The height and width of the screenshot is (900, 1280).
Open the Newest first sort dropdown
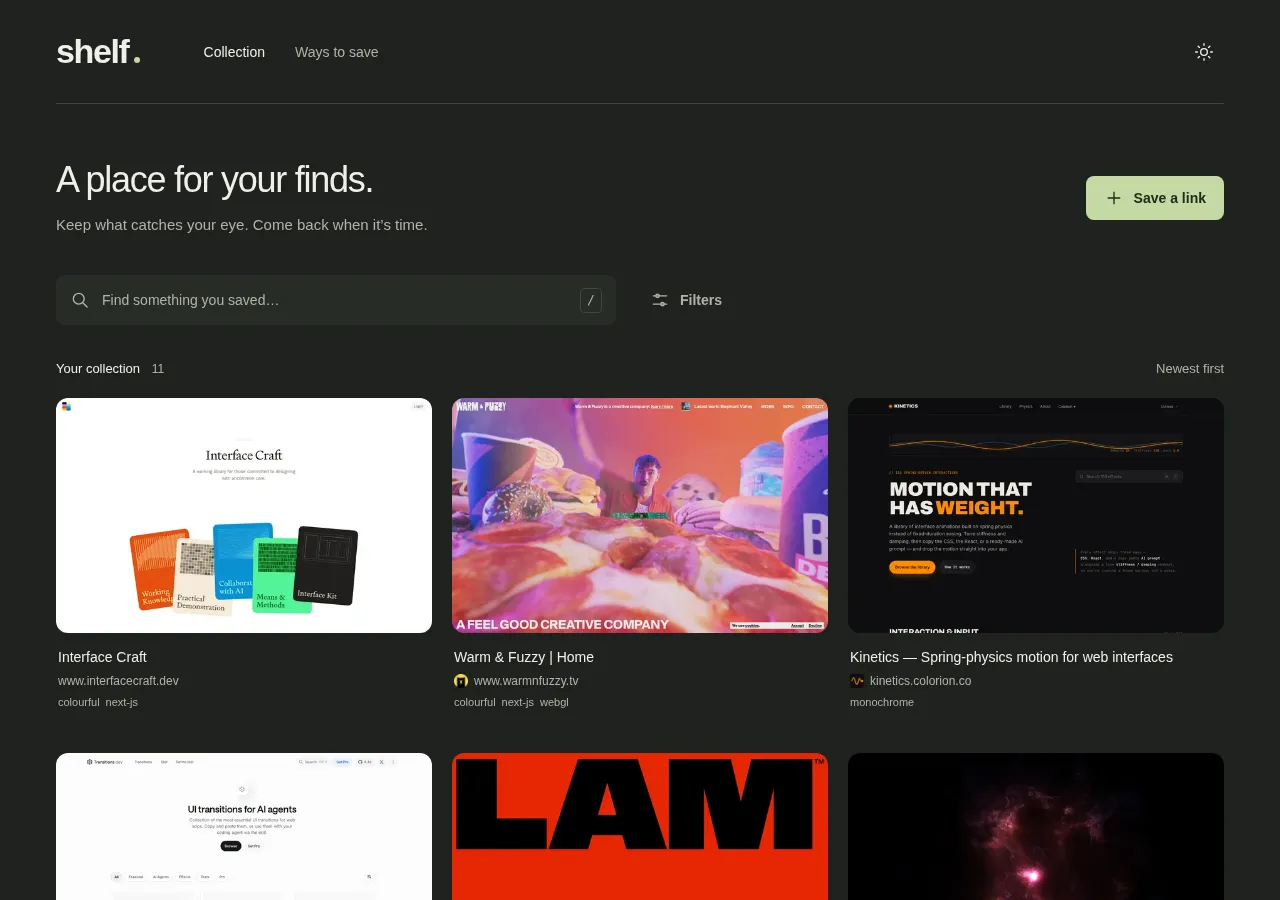point(1190,369)
